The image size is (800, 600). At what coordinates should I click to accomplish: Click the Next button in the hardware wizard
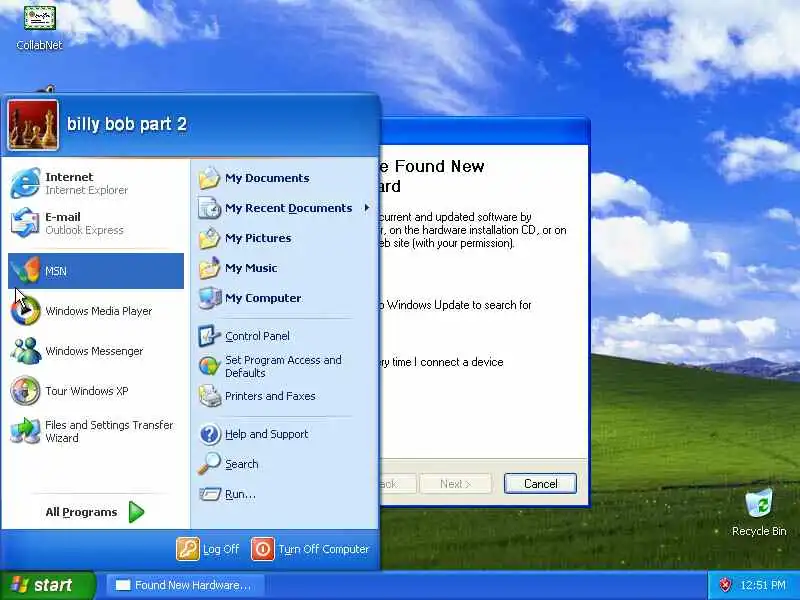click(456, 483)
